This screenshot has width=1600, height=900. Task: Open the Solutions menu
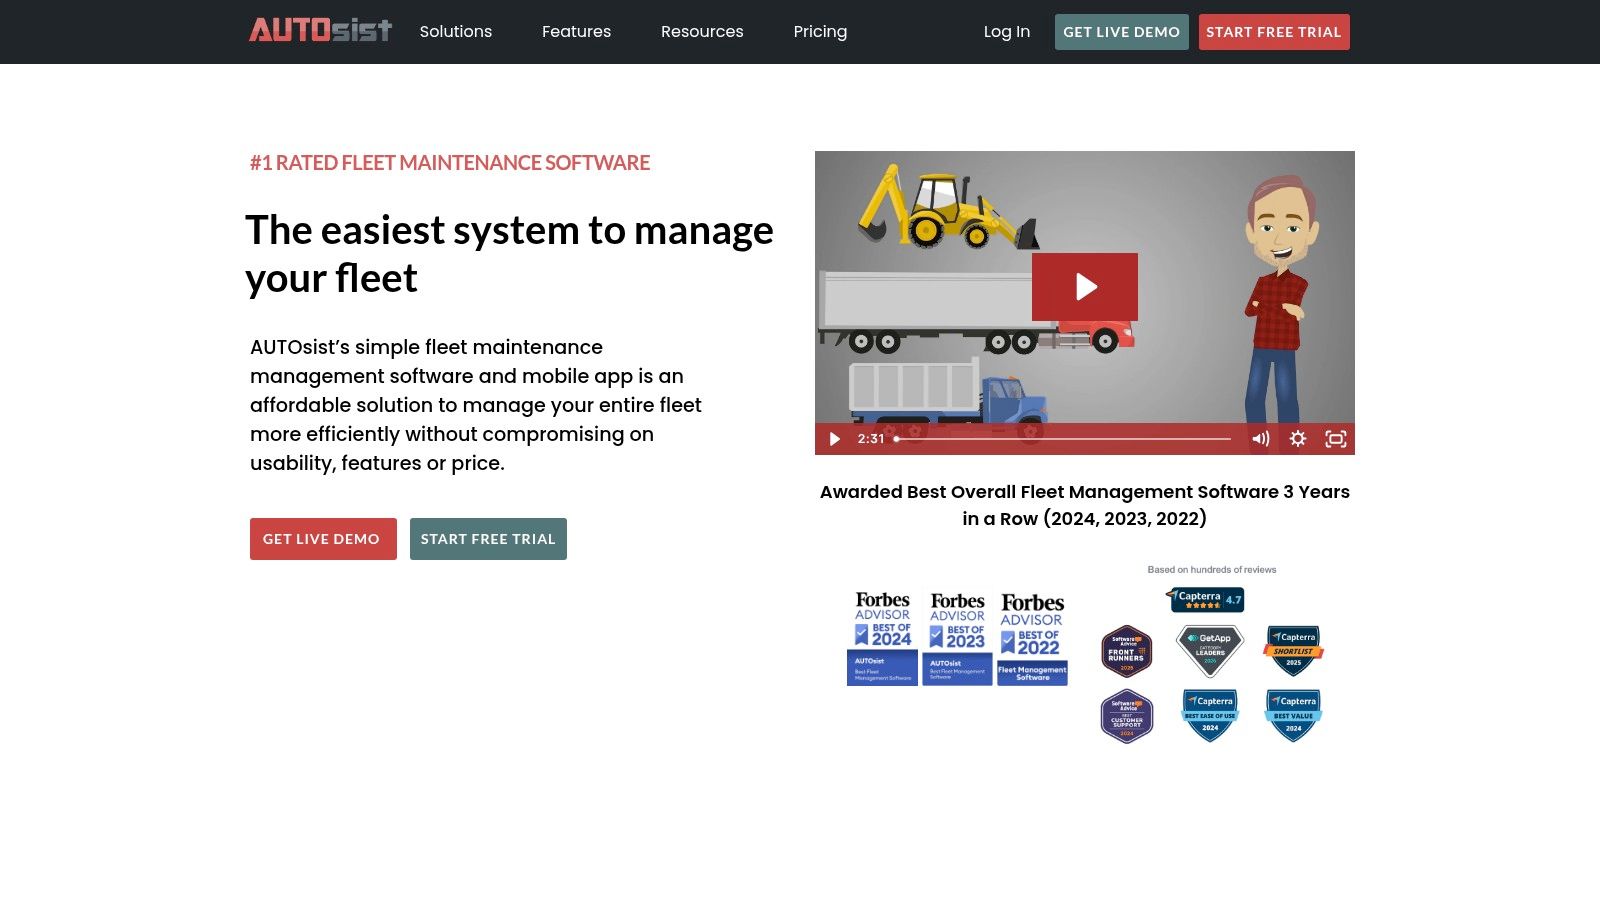(455, 31)
